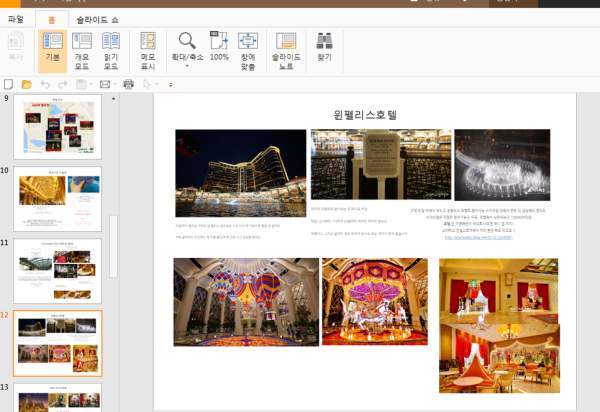Screen dimensions: 600x412
Task: Switch to 개요 모드 outline view
Action: (x=82, y=51)
